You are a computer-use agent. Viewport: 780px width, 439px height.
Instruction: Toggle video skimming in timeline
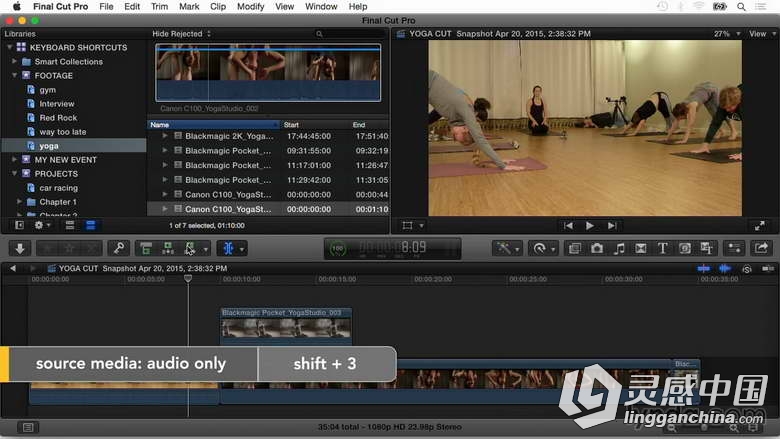pos(703,268)
